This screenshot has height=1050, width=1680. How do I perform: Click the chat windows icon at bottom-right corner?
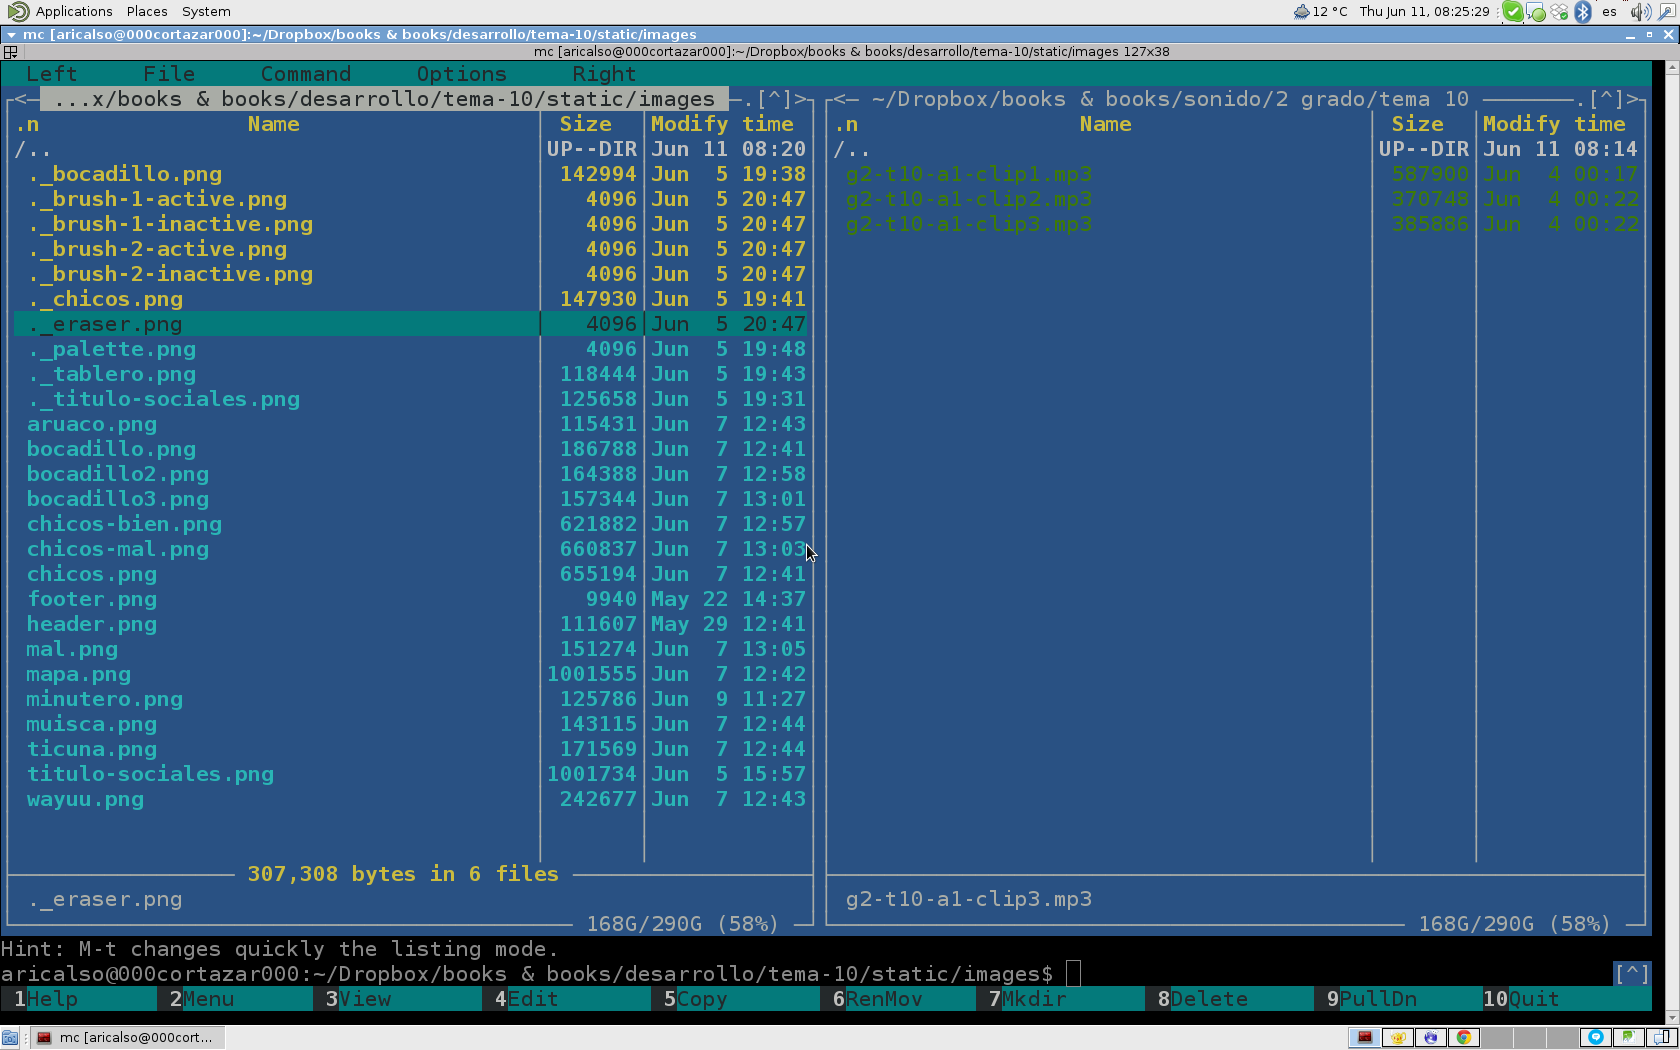click(1662, 1037)
